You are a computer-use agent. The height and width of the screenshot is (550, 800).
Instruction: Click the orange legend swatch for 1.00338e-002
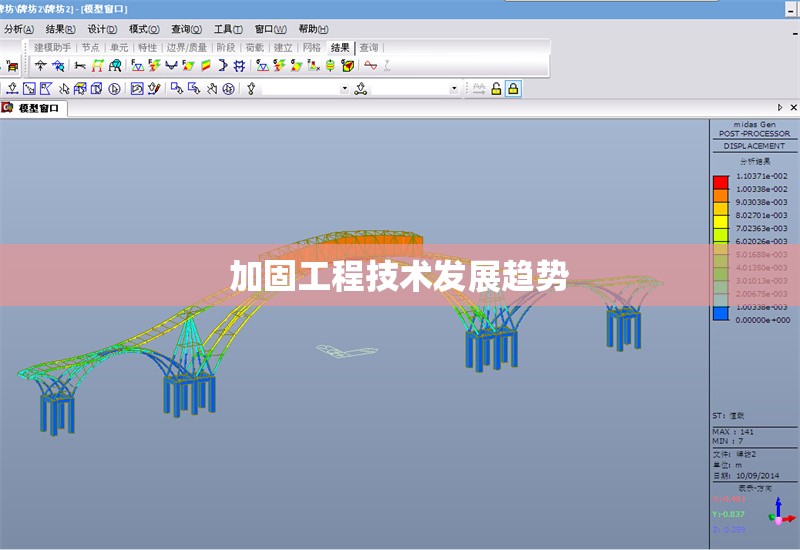click(x=721, y=196)
